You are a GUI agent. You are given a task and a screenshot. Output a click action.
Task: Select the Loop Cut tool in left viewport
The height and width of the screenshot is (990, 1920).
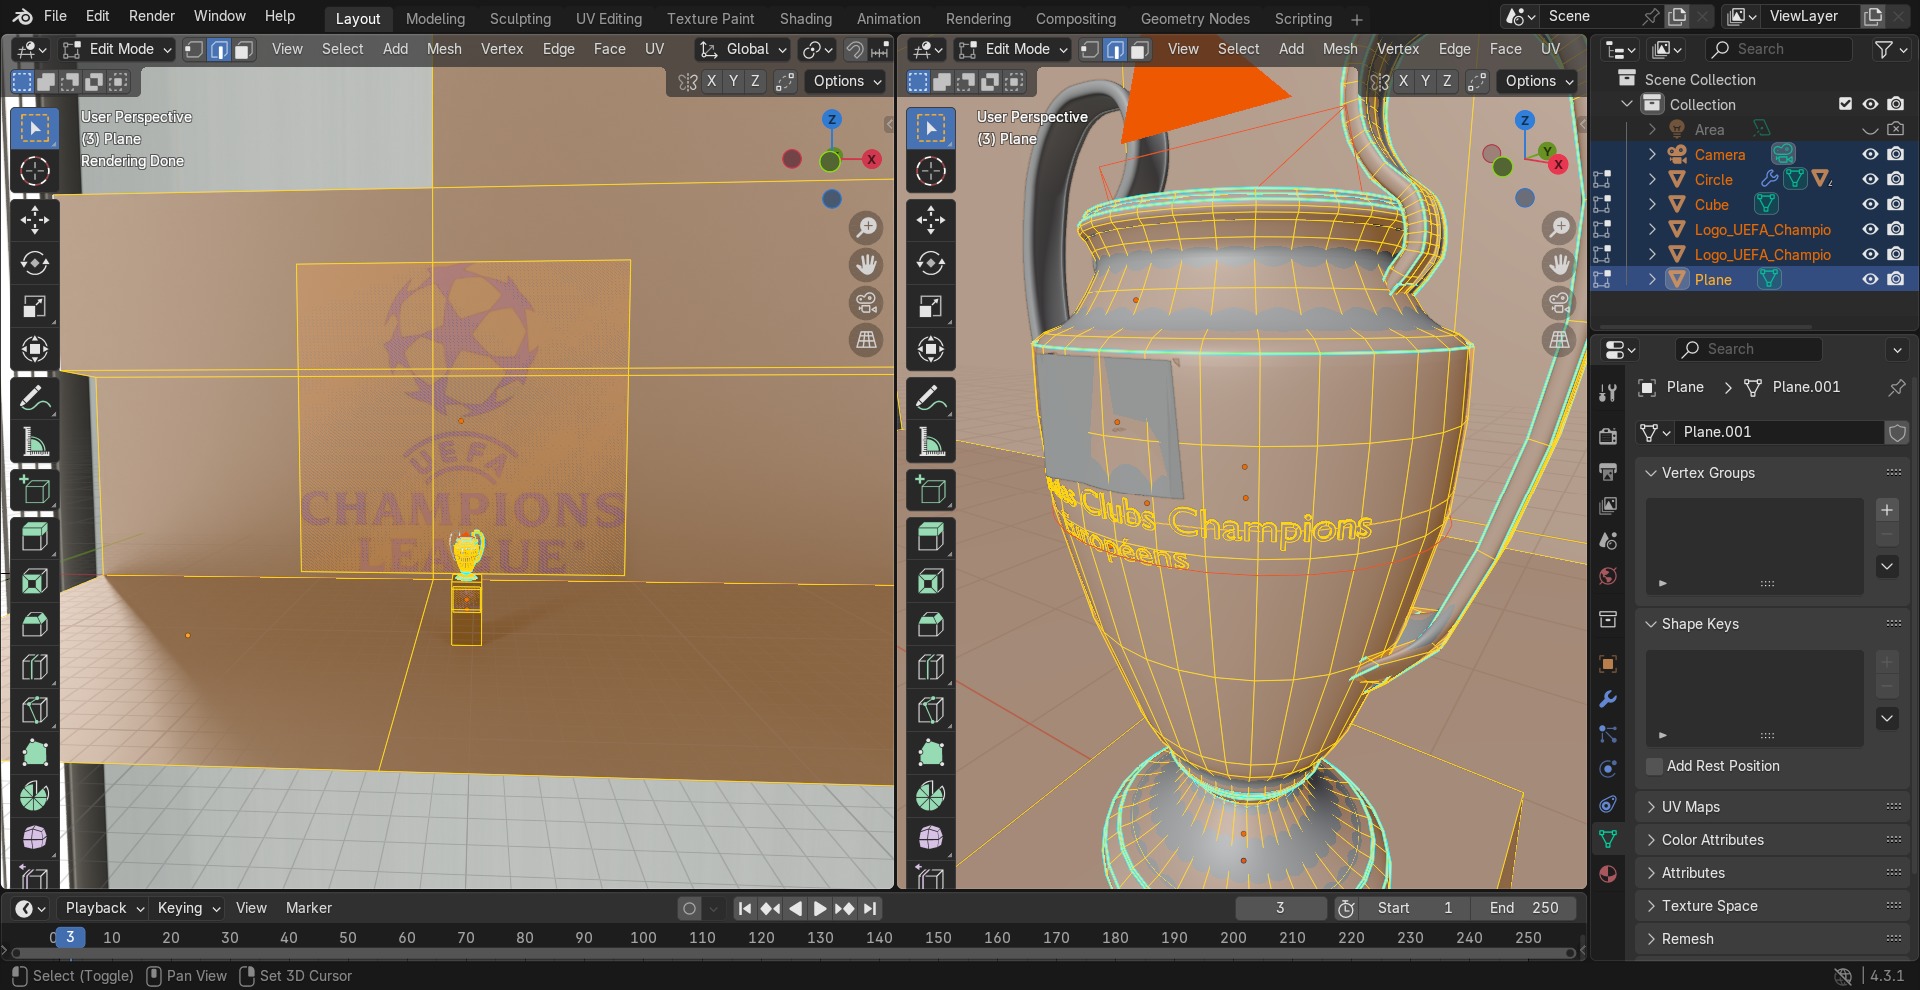tap(35, 667)
